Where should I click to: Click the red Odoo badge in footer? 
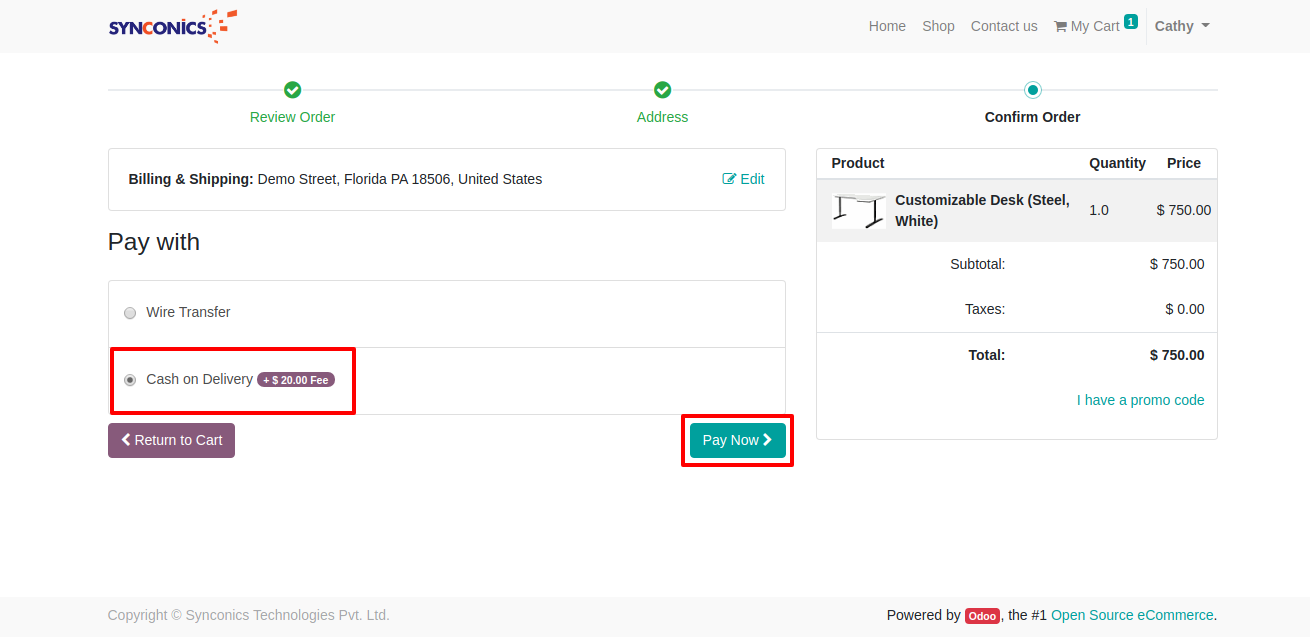click(982, 616)
